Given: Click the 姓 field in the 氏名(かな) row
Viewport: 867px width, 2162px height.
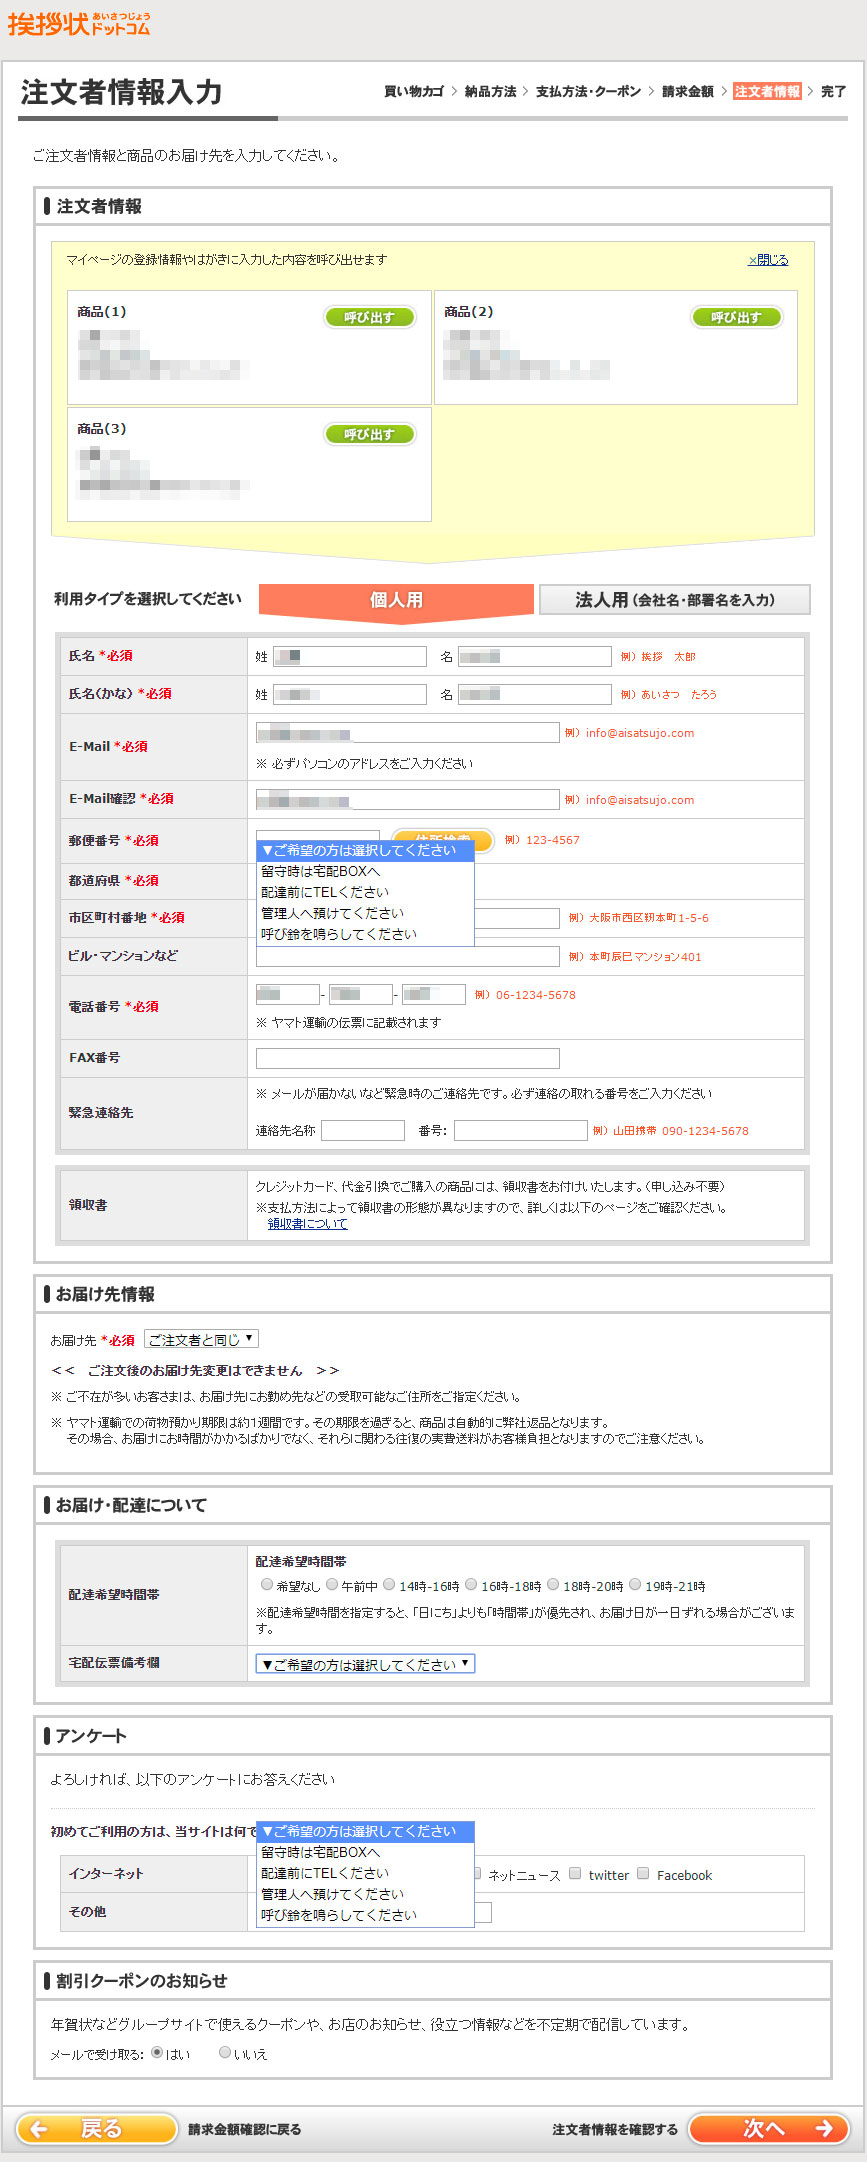Looking at the screenshot, I should [x=350, y=694].
